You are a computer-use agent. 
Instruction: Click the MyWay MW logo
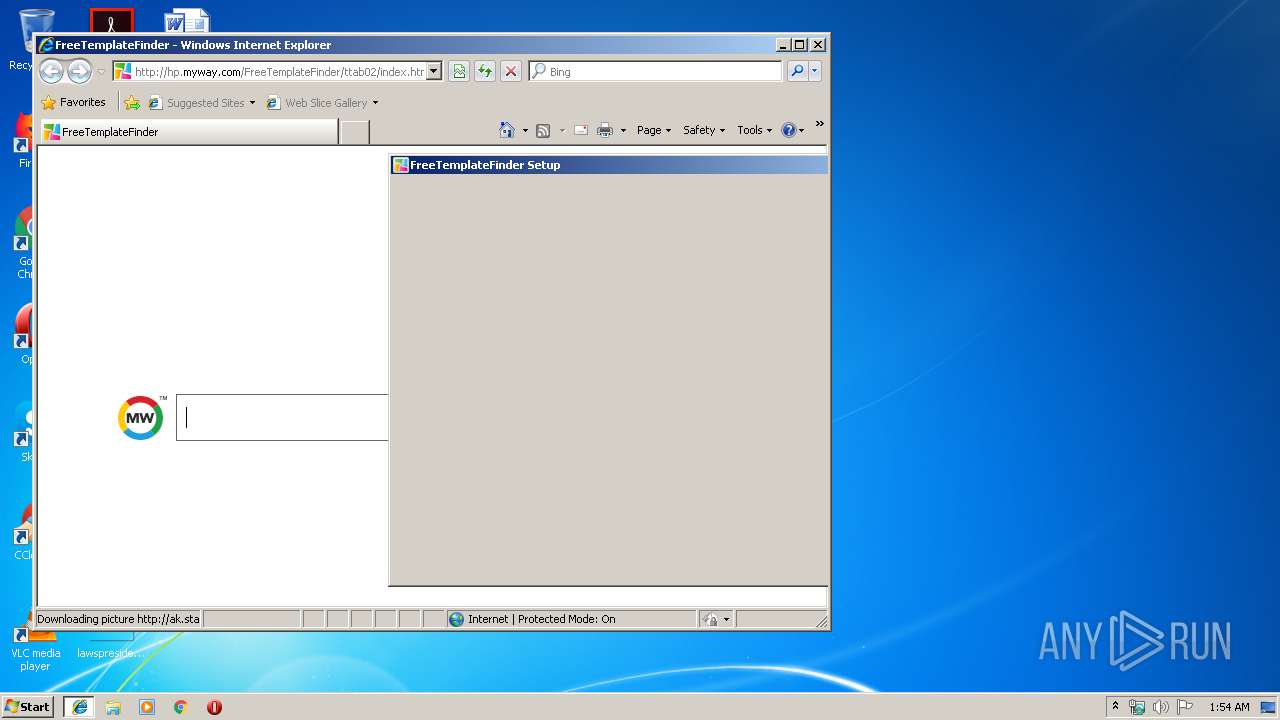[x=141, y=417]
